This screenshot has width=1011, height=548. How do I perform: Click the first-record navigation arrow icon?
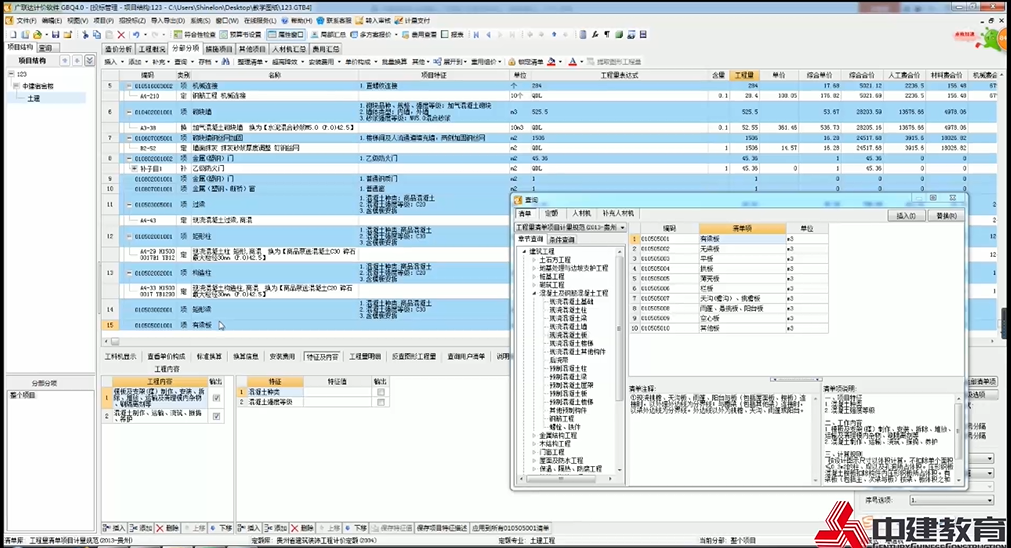click(476, 34)
